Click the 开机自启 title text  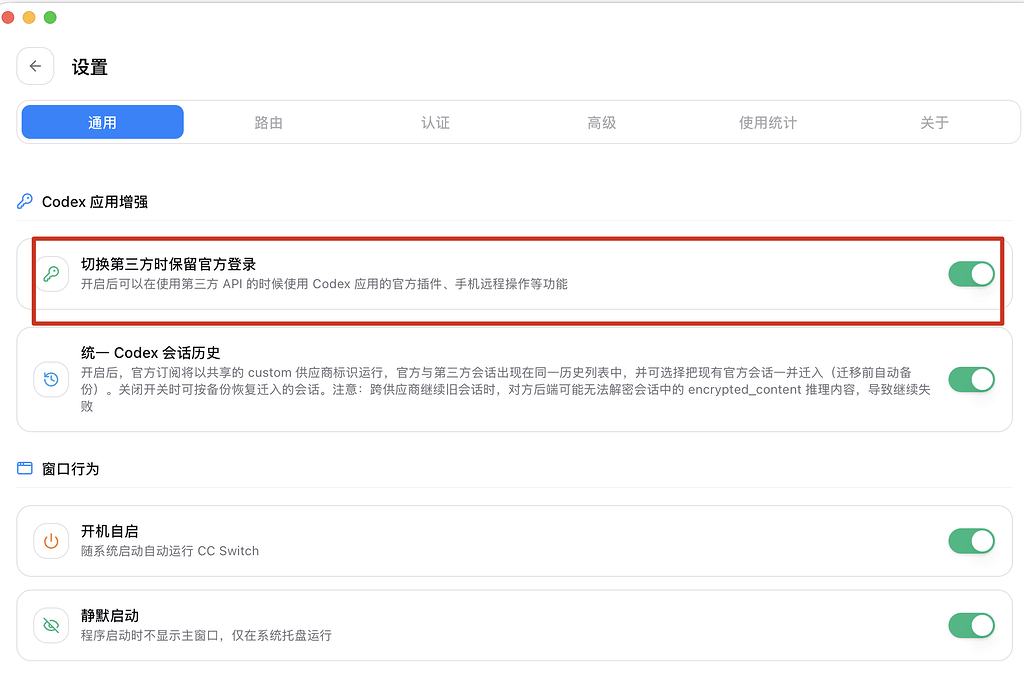[110, 531]
